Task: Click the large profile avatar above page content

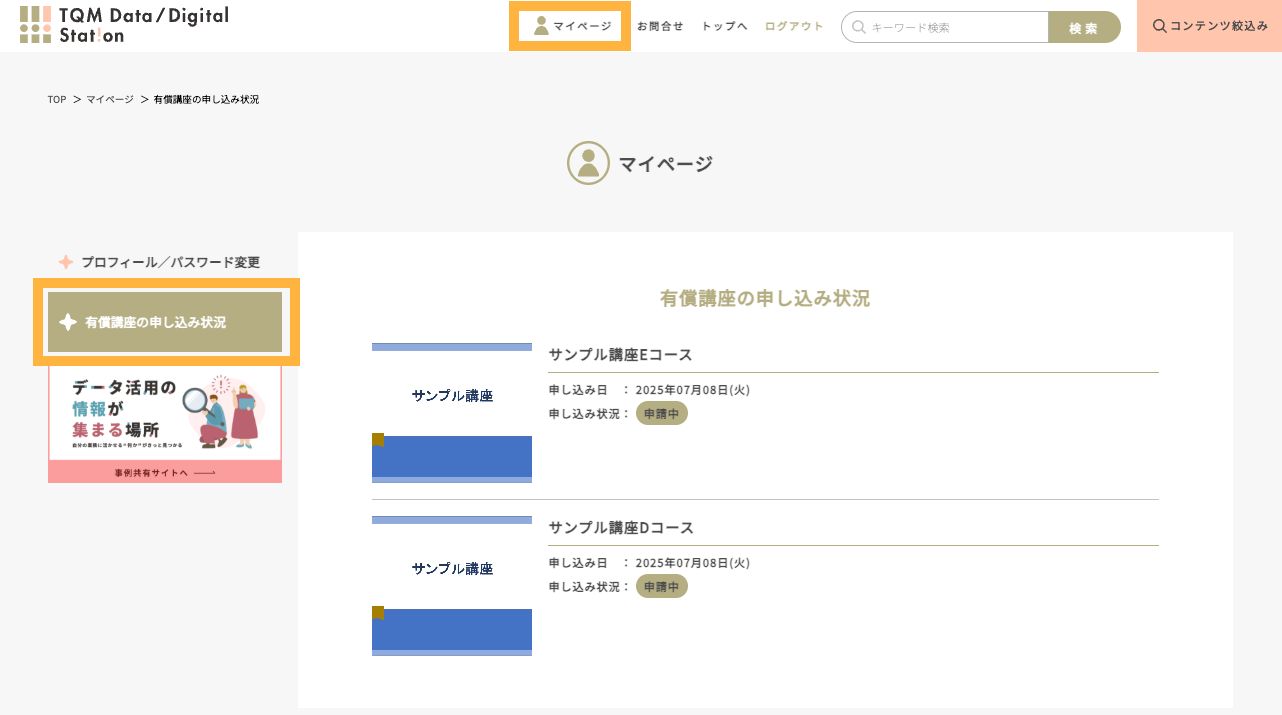Action: point(588,163)
